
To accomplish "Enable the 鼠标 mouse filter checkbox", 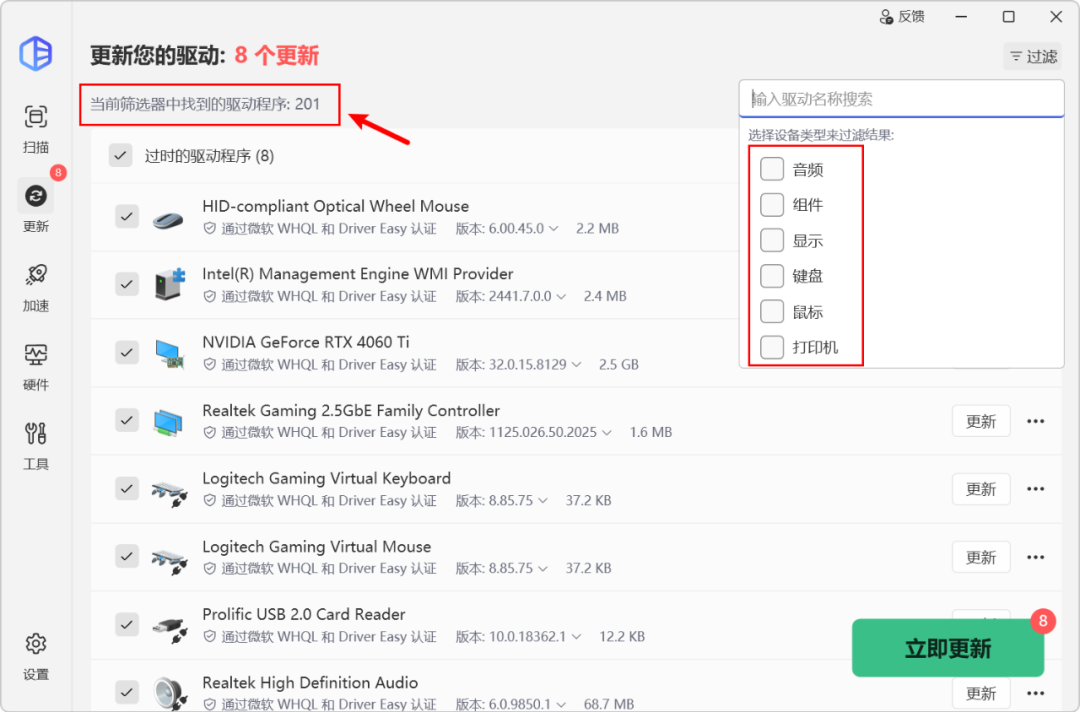I will coord(771,312).
